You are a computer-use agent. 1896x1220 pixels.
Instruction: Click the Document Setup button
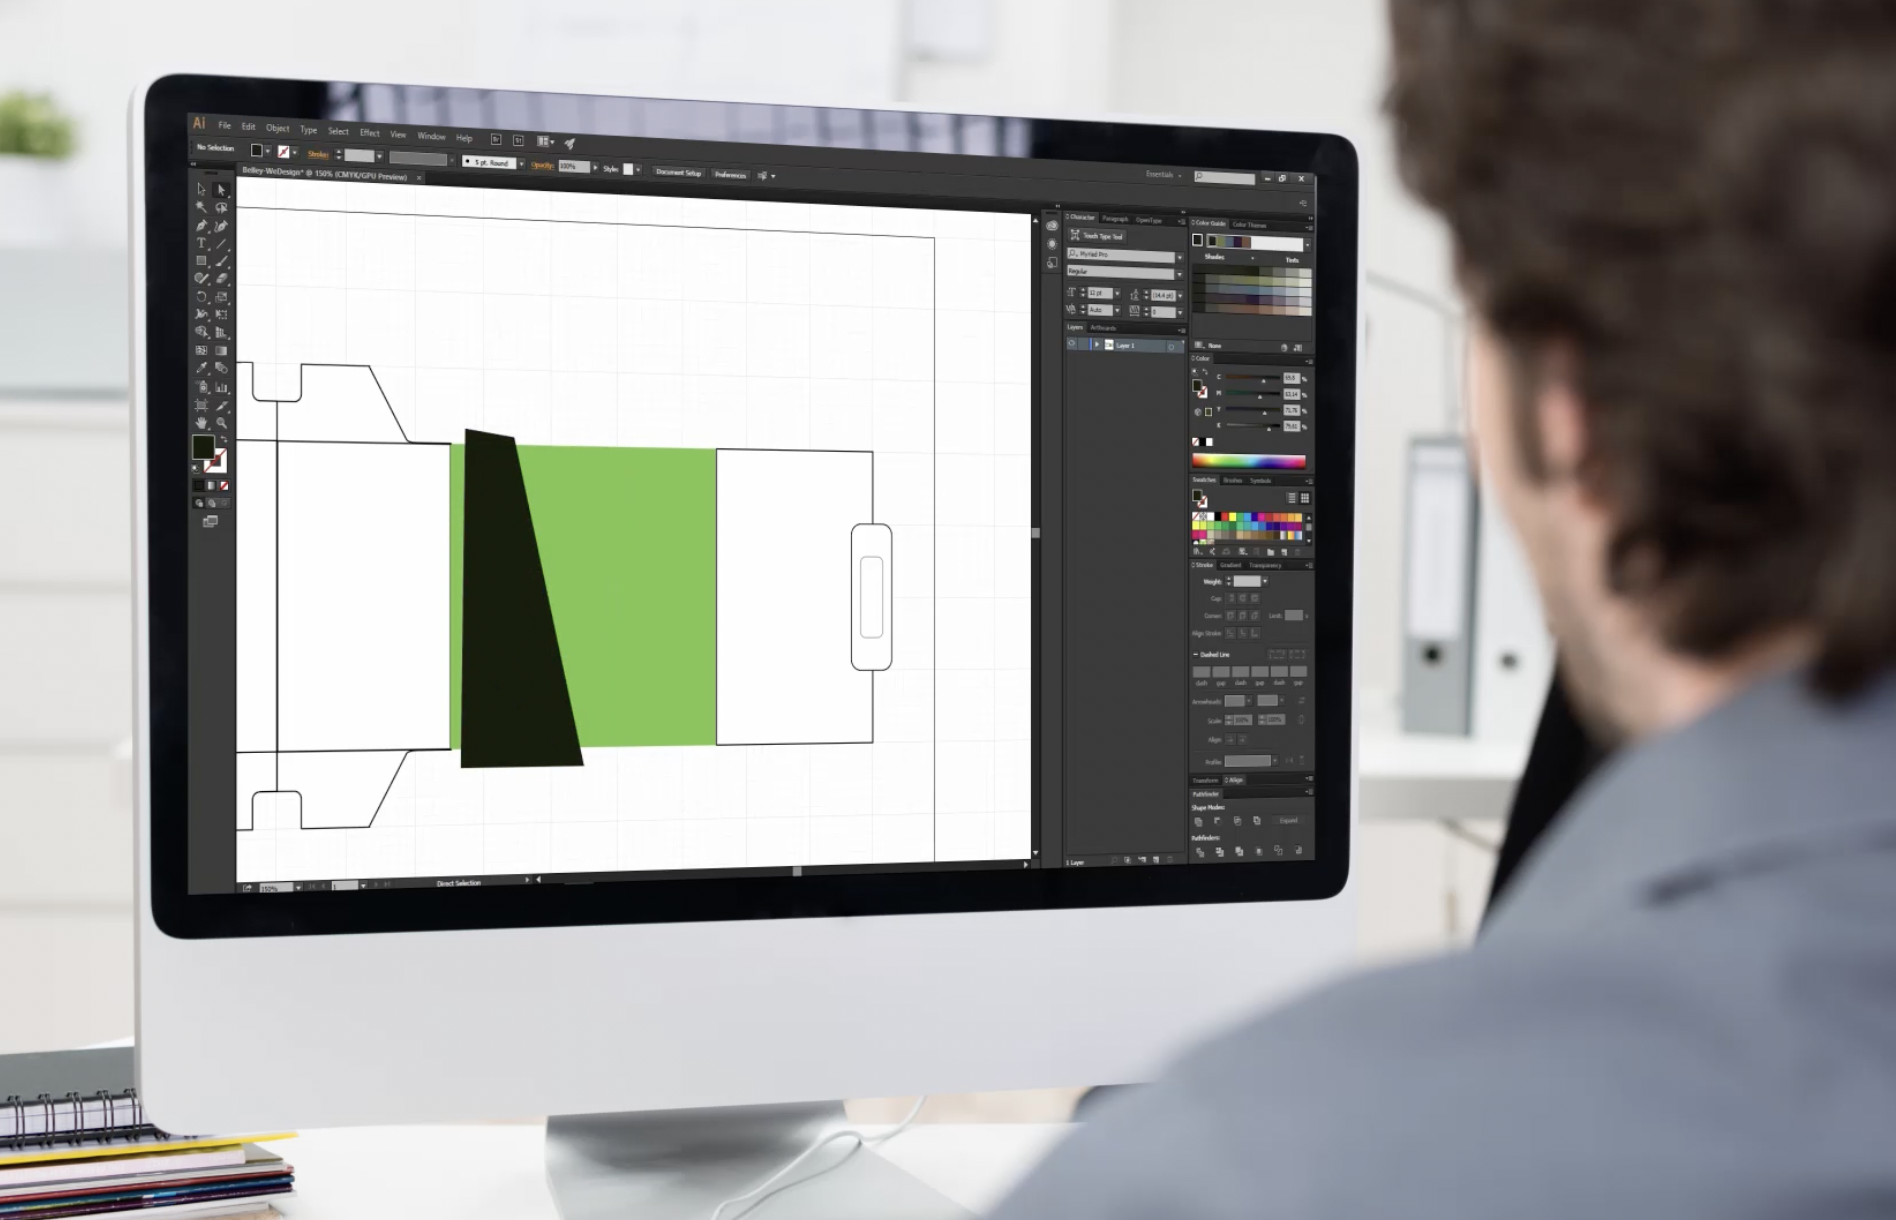(678, 172)
